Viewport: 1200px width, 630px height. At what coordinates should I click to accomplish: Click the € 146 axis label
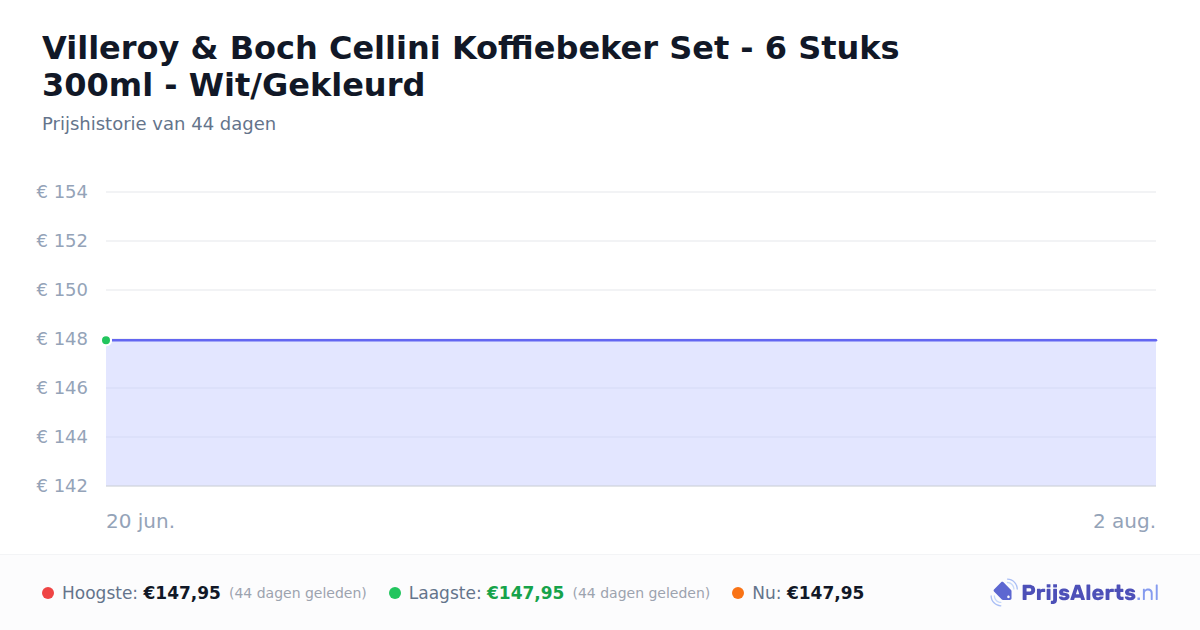[x=62, y=388]
